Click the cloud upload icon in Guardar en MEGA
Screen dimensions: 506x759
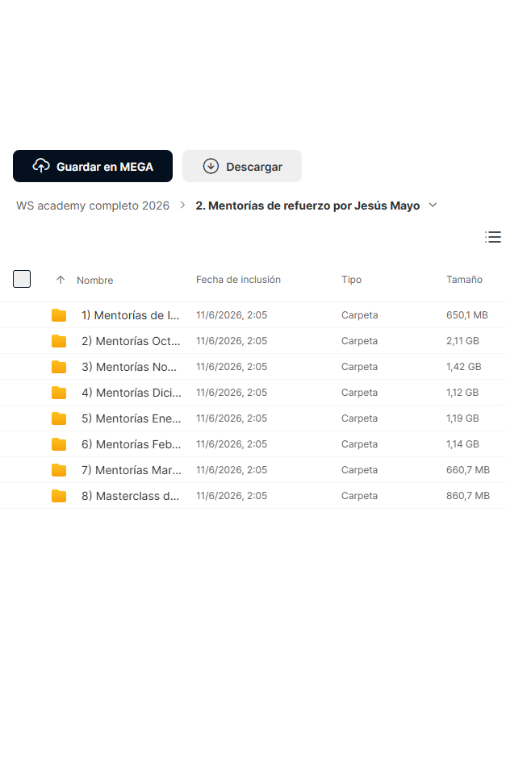41,166
